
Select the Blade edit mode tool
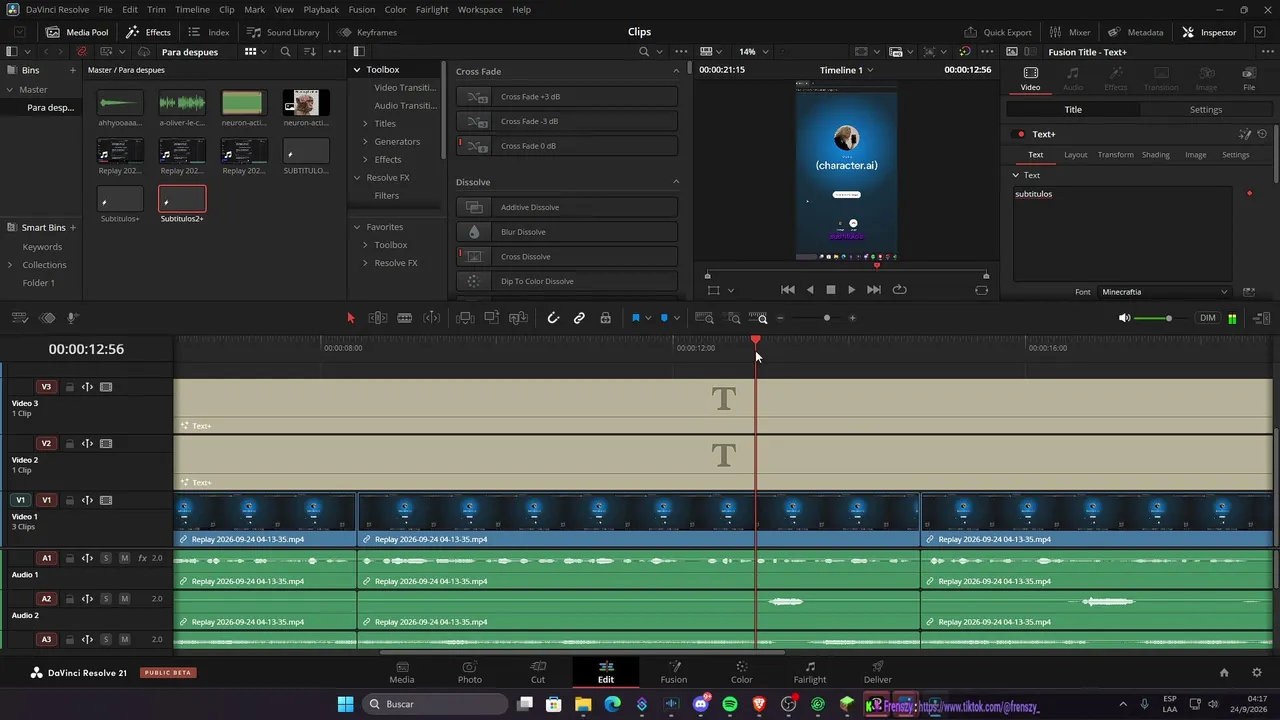[404, 318]
